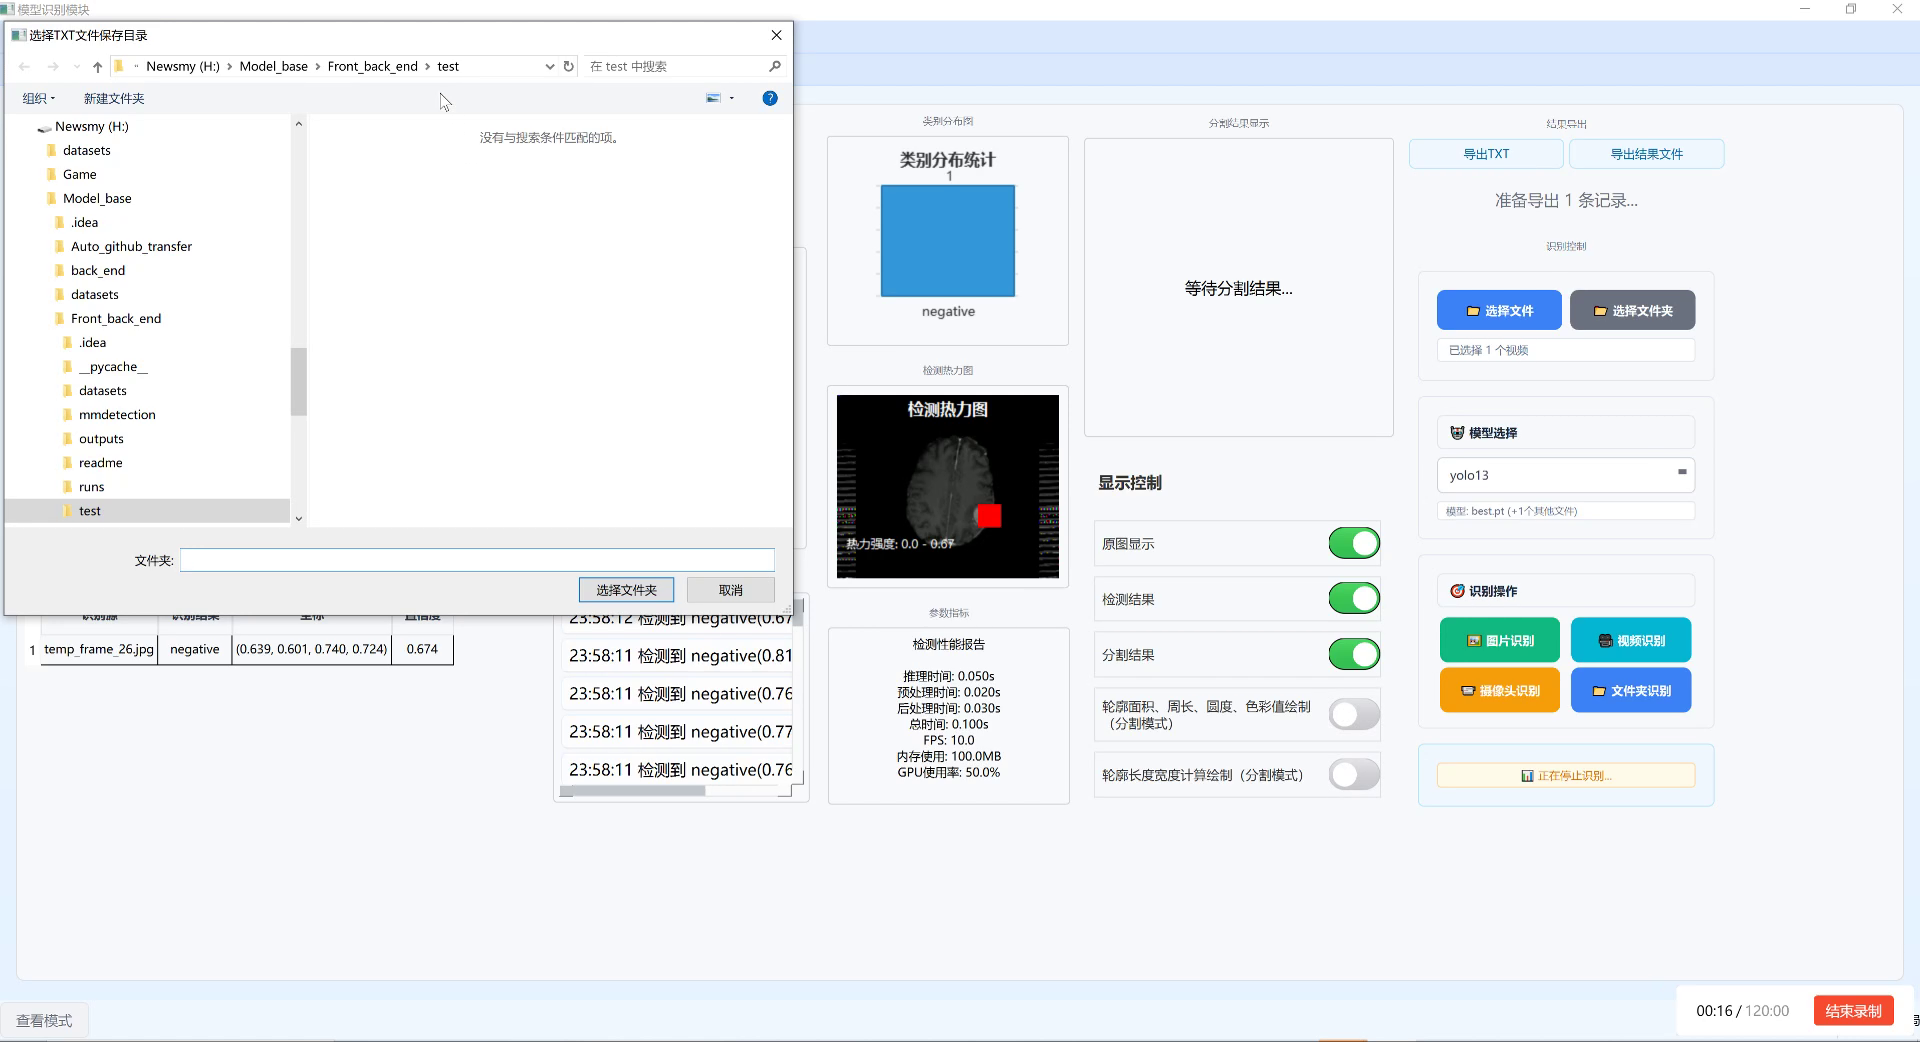Click the 结束录制 recording timer control

coord(1852,1011)
